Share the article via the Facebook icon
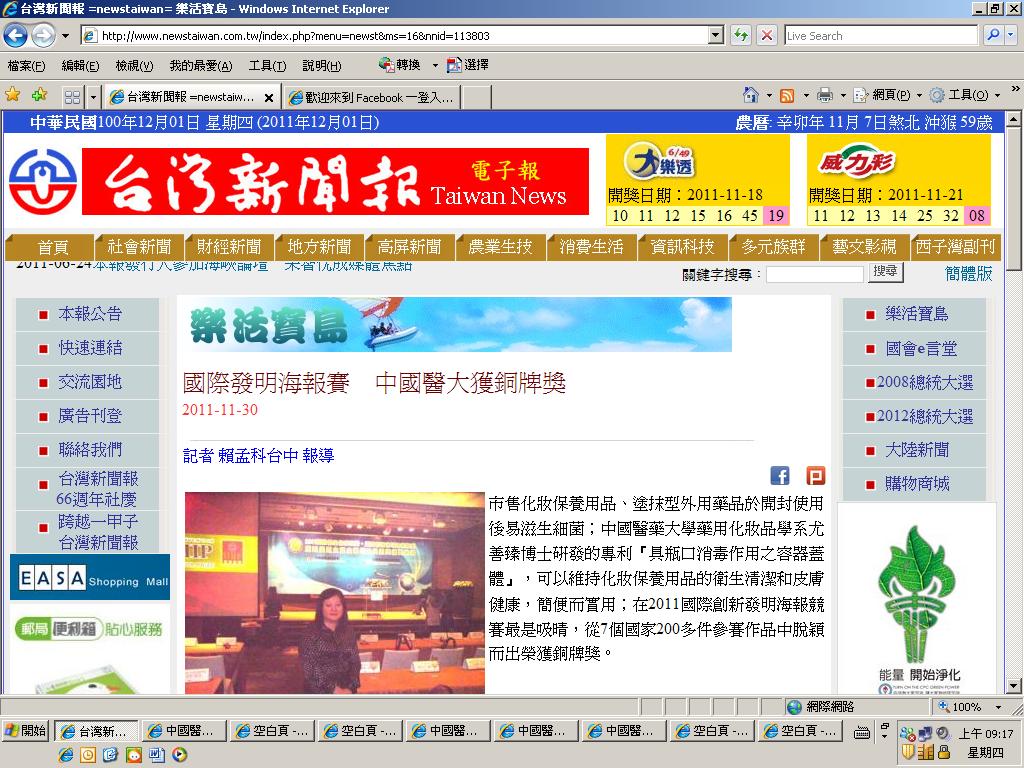This screenshot has width=1024, height=768. (780, 475)
